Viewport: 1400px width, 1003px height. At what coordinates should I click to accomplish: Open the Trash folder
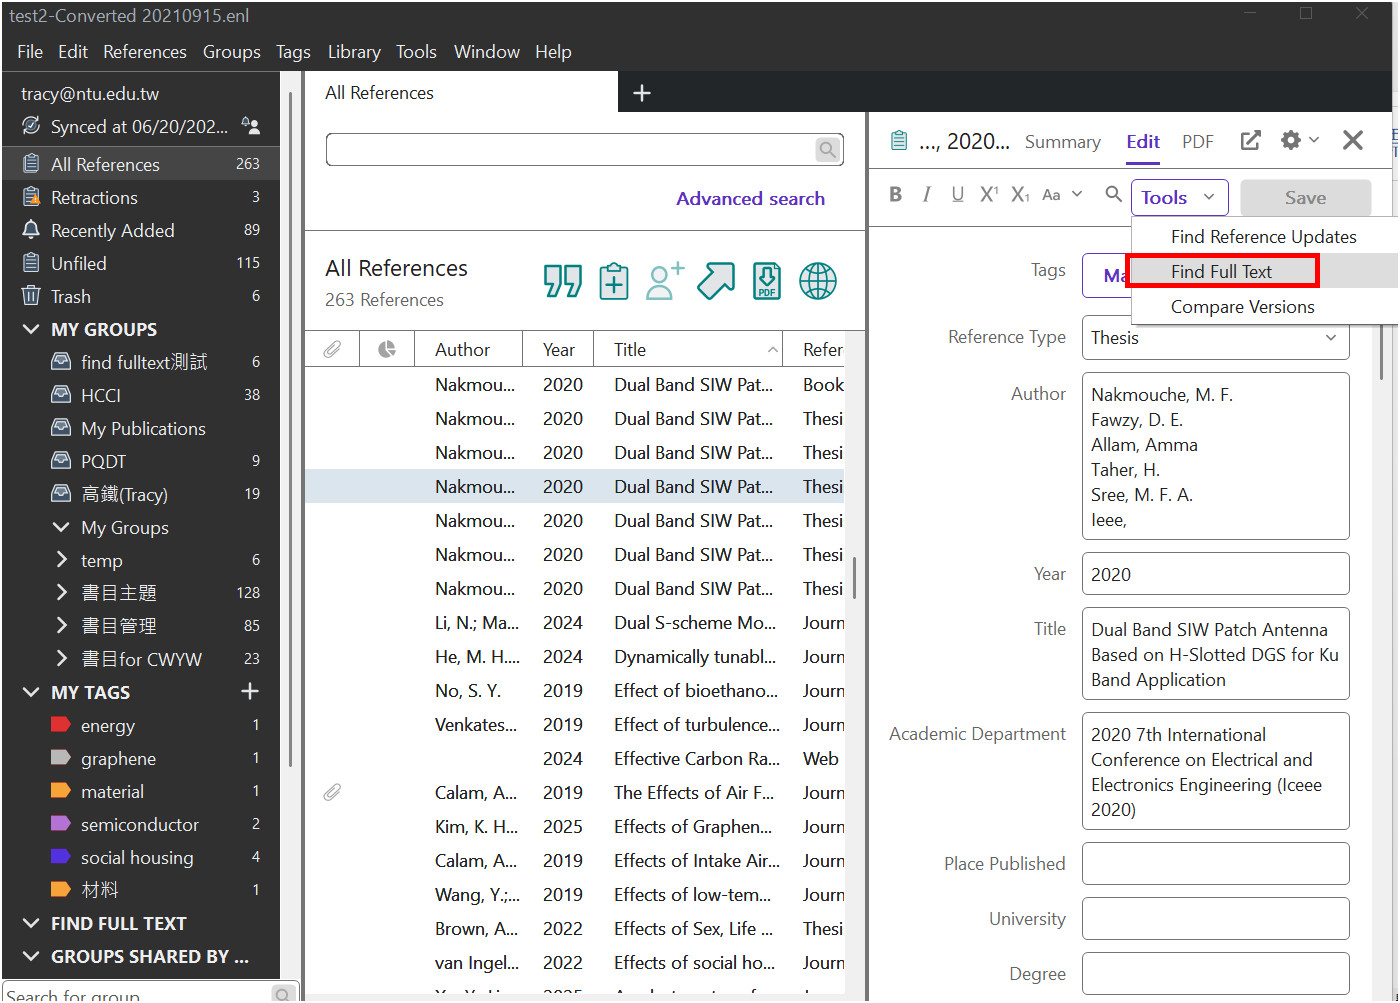coord(141,296)
